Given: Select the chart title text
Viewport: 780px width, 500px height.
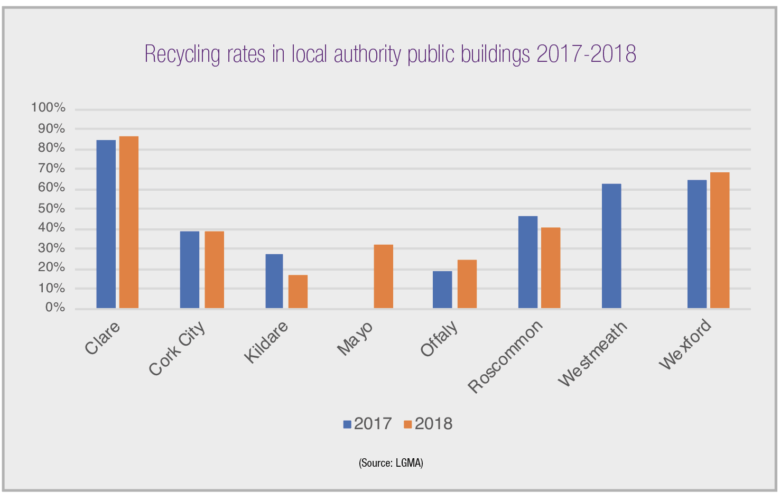Looking at the screenshot, I should pyautogui.click(x=390, y=54).
